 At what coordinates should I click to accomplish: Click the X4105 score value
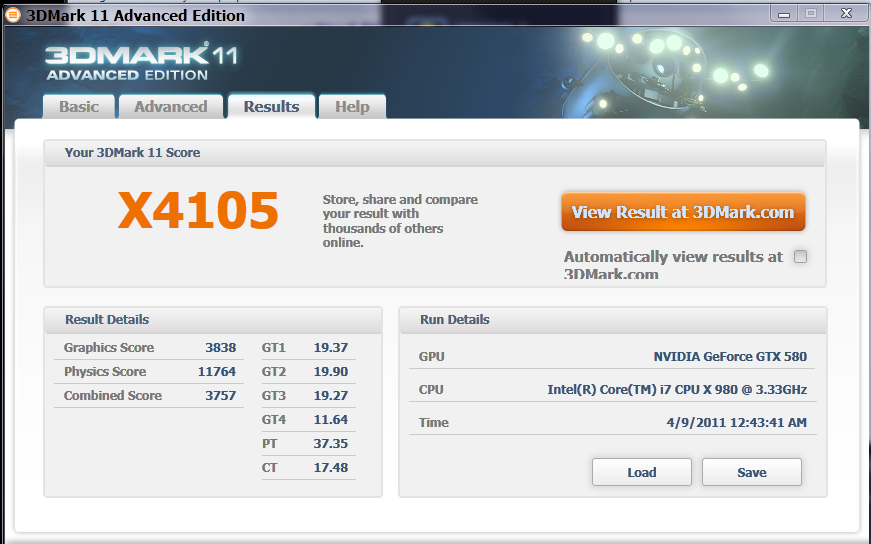pos(198,210)
